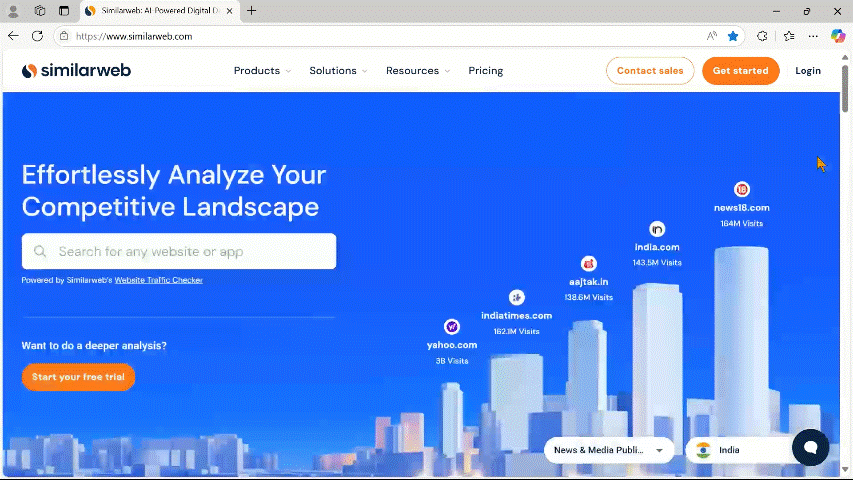Open a new browser tab
The width and height of the screenshot is (853, 480).
point(251,11)
